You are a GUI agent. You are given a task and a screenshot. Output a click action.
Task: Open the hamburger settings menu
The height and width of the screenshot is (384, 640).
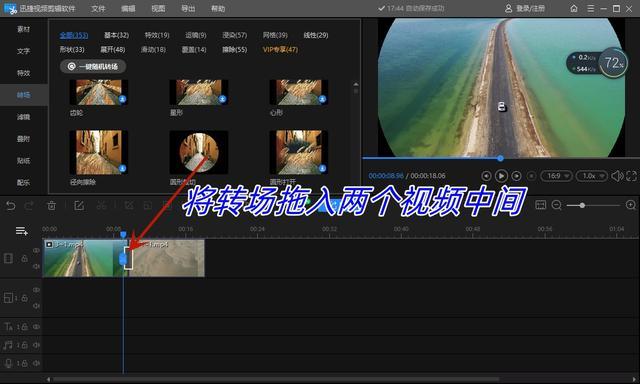(x=591, y=9)
